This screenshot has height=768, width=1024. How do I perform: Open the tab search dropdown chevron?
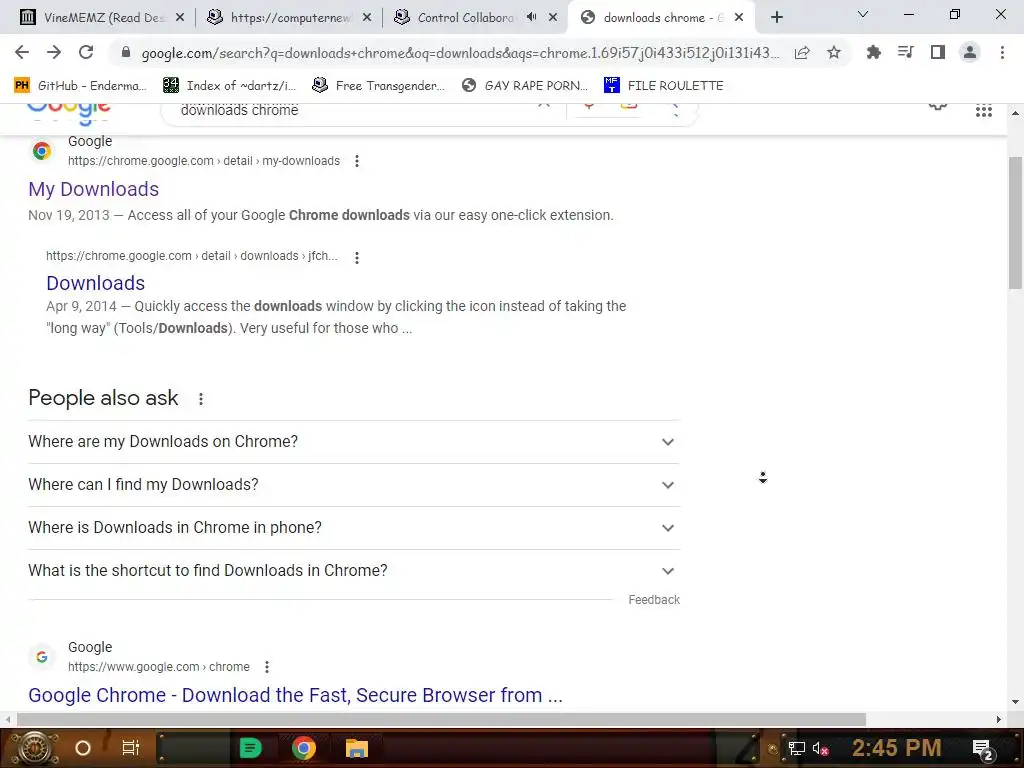click(x=863, y=14)
